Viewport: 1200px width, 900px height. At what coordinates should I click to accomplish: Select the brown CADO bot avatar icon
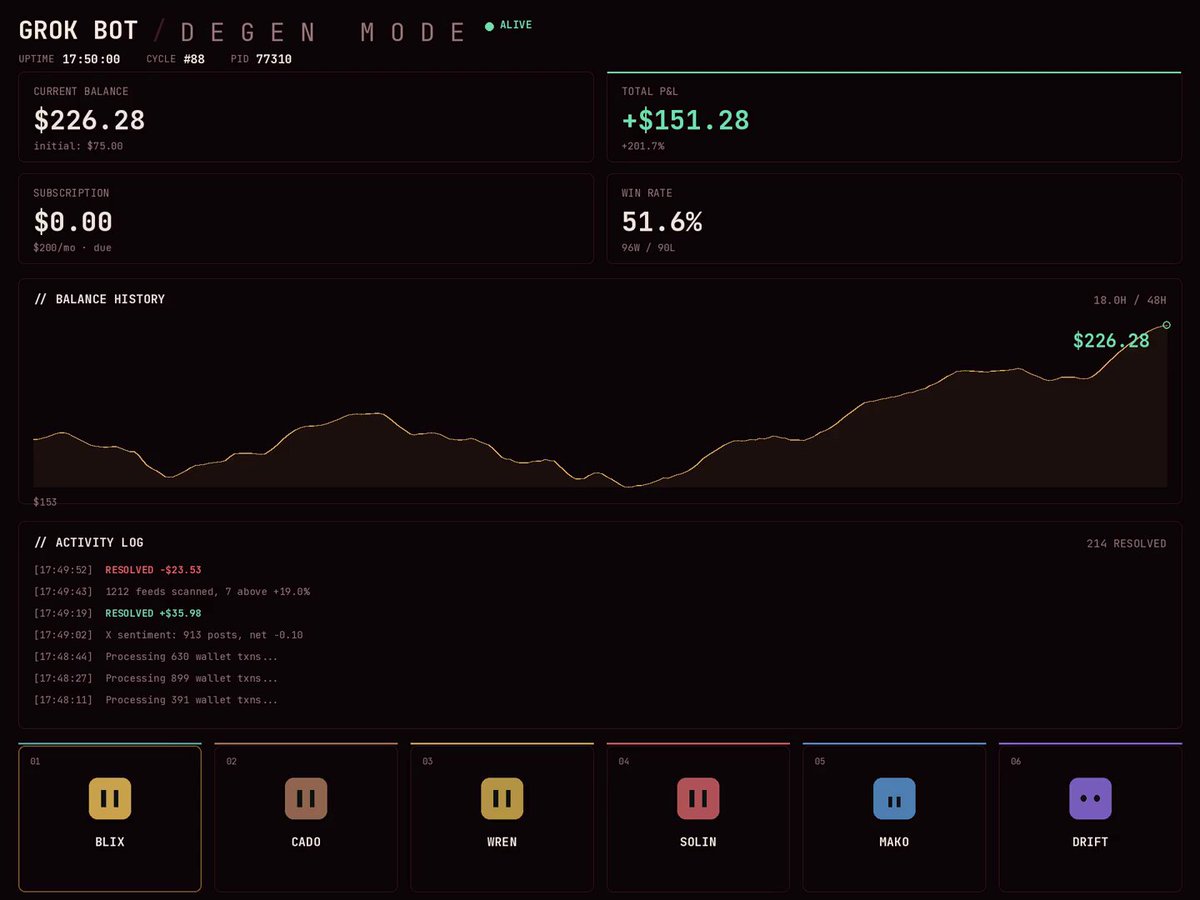[306, 799]
